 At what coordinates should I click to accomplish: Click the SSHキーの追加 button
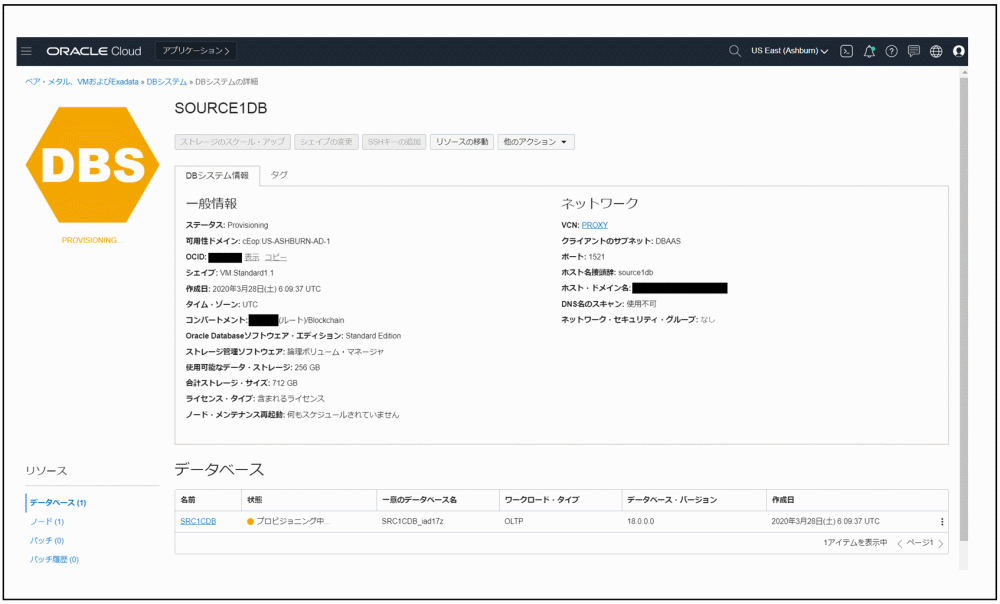pos(394,142)
